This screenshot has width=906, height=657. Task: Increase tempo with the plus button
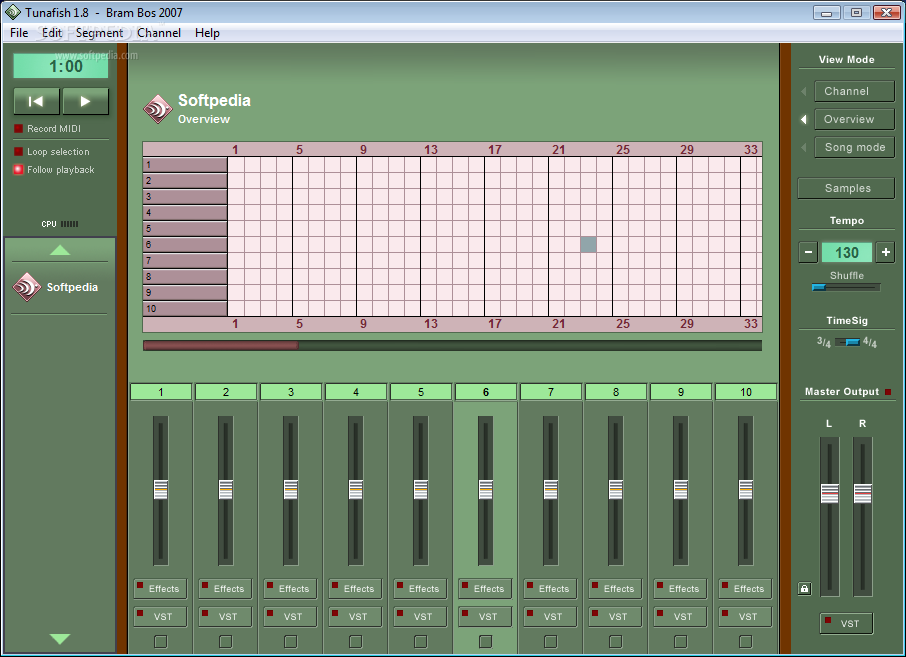coord(885,253)
